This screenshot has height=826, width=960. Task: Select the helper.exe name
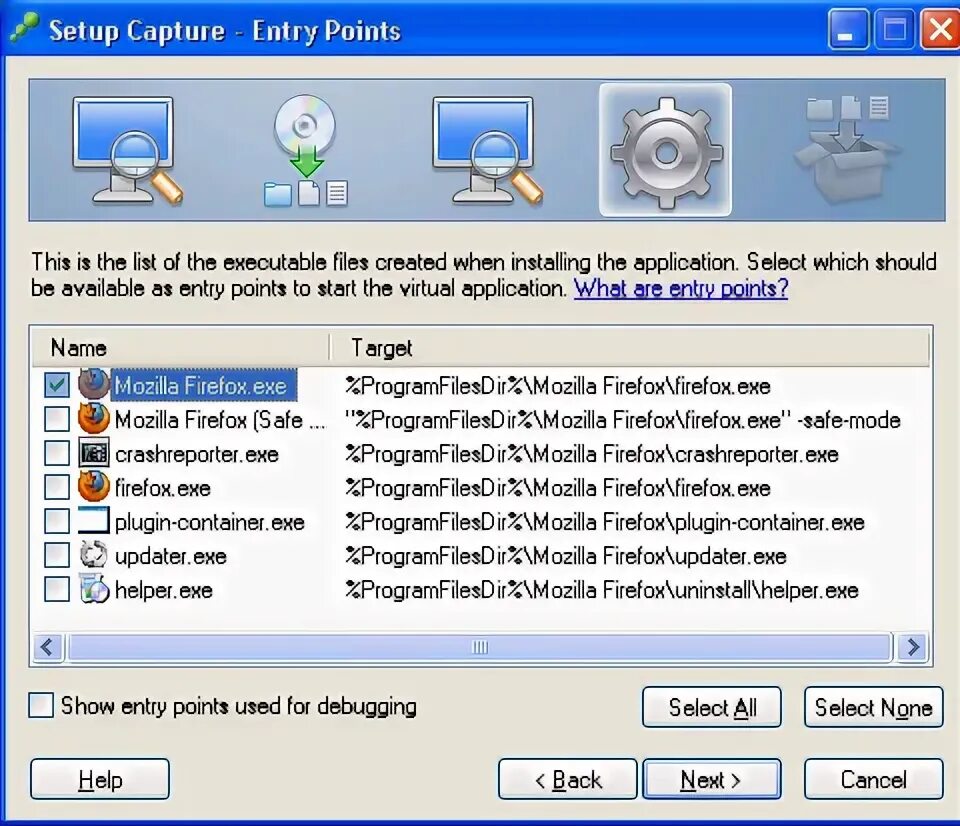(x=163, y=590)
